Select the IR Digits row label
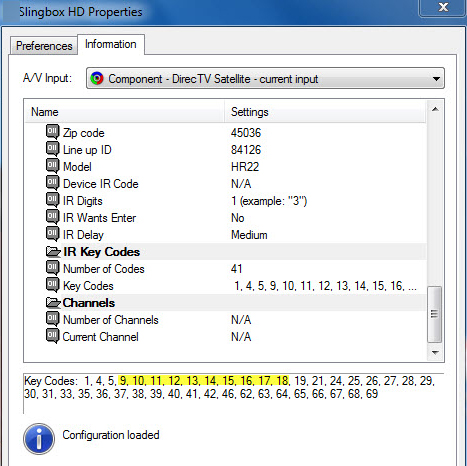This screenshot has height=466, width=467. [x=83, y=201]
